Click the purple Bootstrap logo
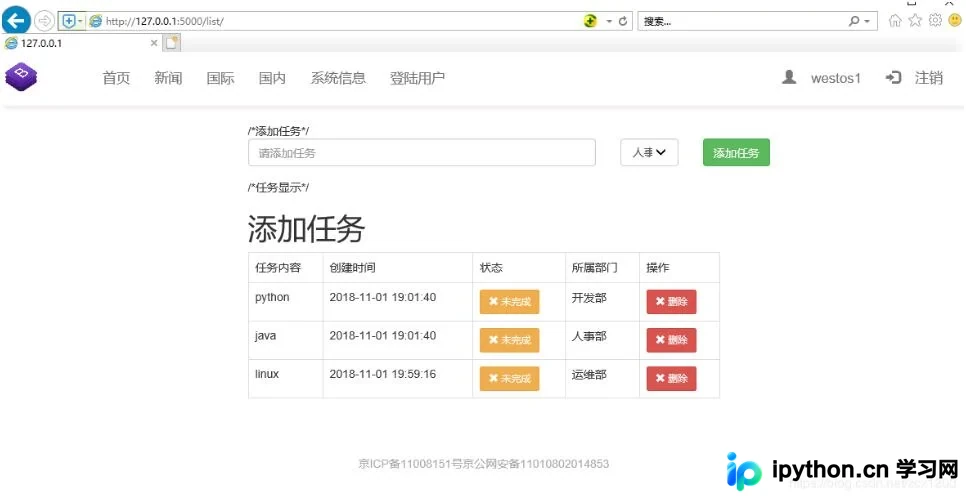This screenshot has height=500, width=966. pos(21,77)
